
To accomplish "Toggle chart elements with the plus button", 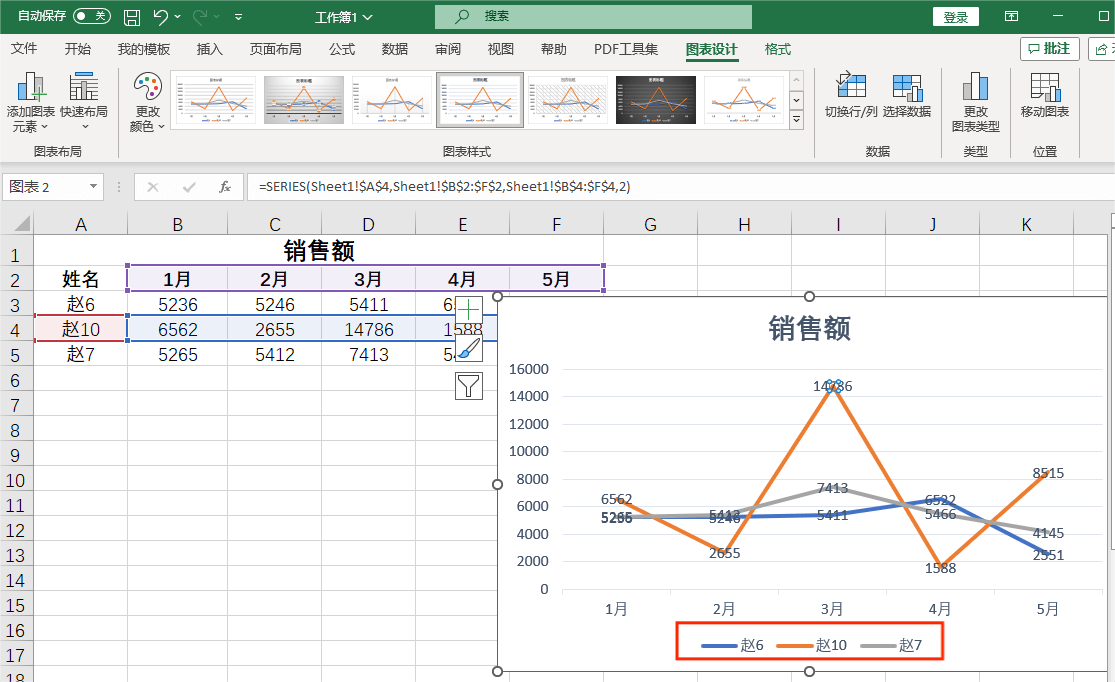I will pyautogui.click(x=468, y=308).
